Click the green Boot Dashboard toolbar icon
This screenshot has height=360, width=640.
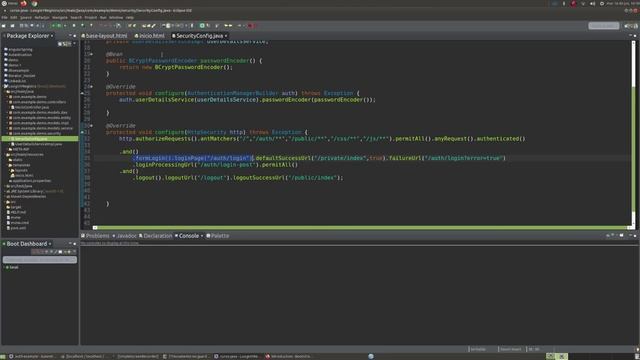pos(202,26)
